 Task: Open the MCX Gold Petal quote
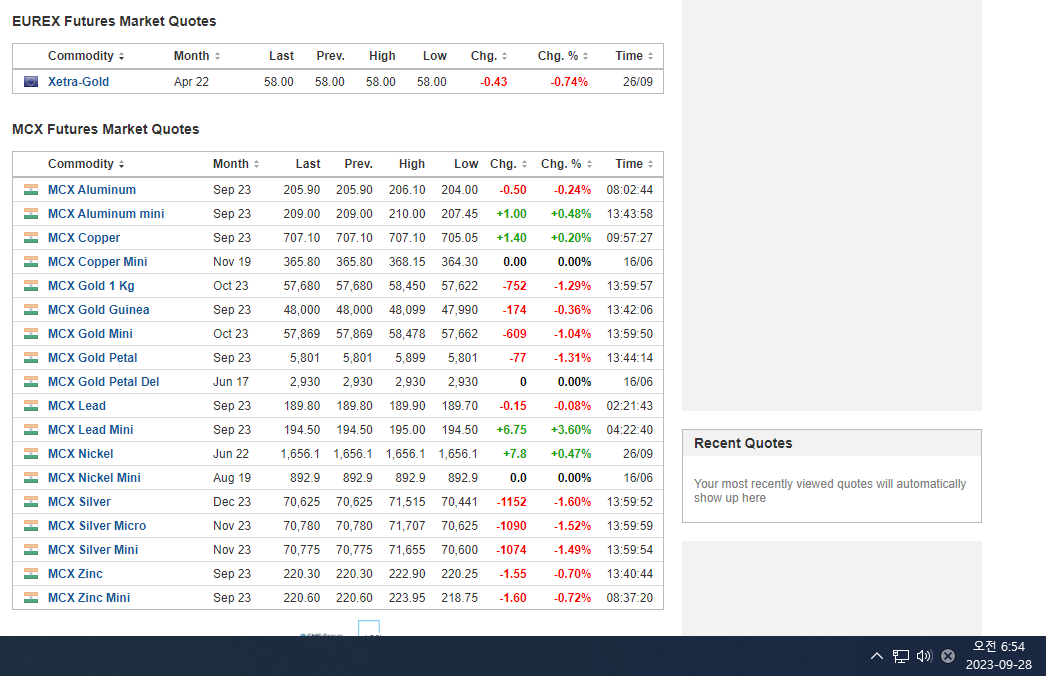click(92, 358)
